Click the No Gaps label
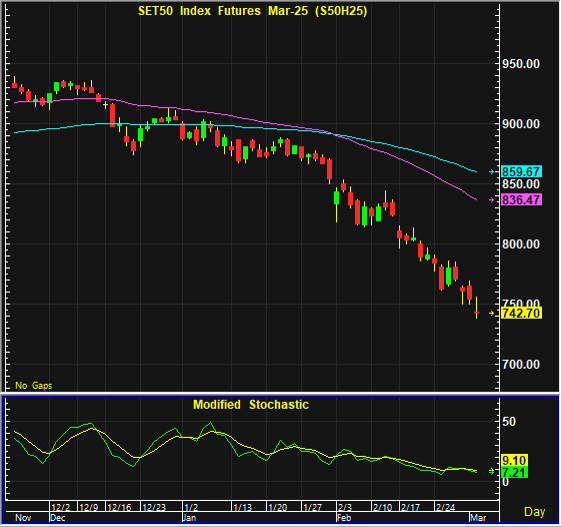This screenshot has width=561, height=527. pos(34,386)
